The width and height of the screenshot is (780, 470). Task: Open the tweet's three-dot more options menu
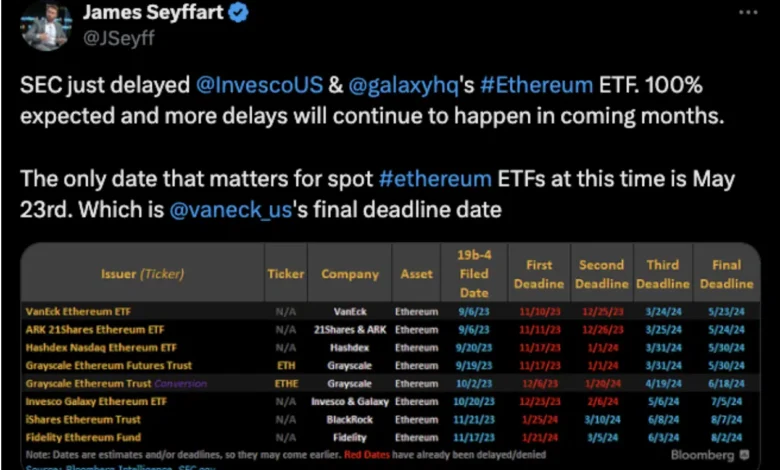(x=747, y=13)
